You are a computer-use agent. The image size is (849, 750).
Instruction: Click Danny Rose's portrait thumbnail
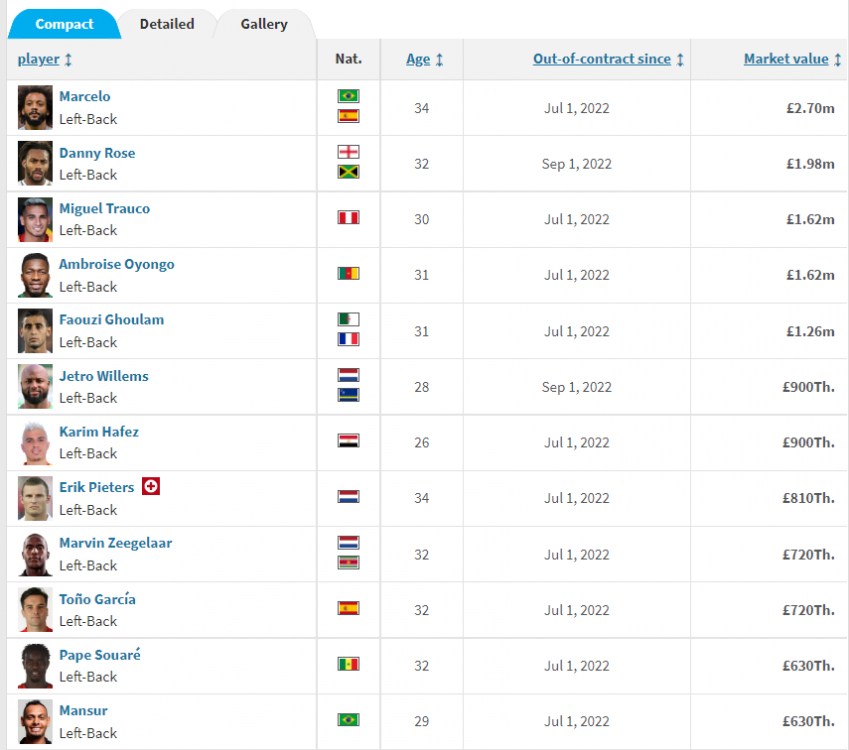tap(35, 163)
